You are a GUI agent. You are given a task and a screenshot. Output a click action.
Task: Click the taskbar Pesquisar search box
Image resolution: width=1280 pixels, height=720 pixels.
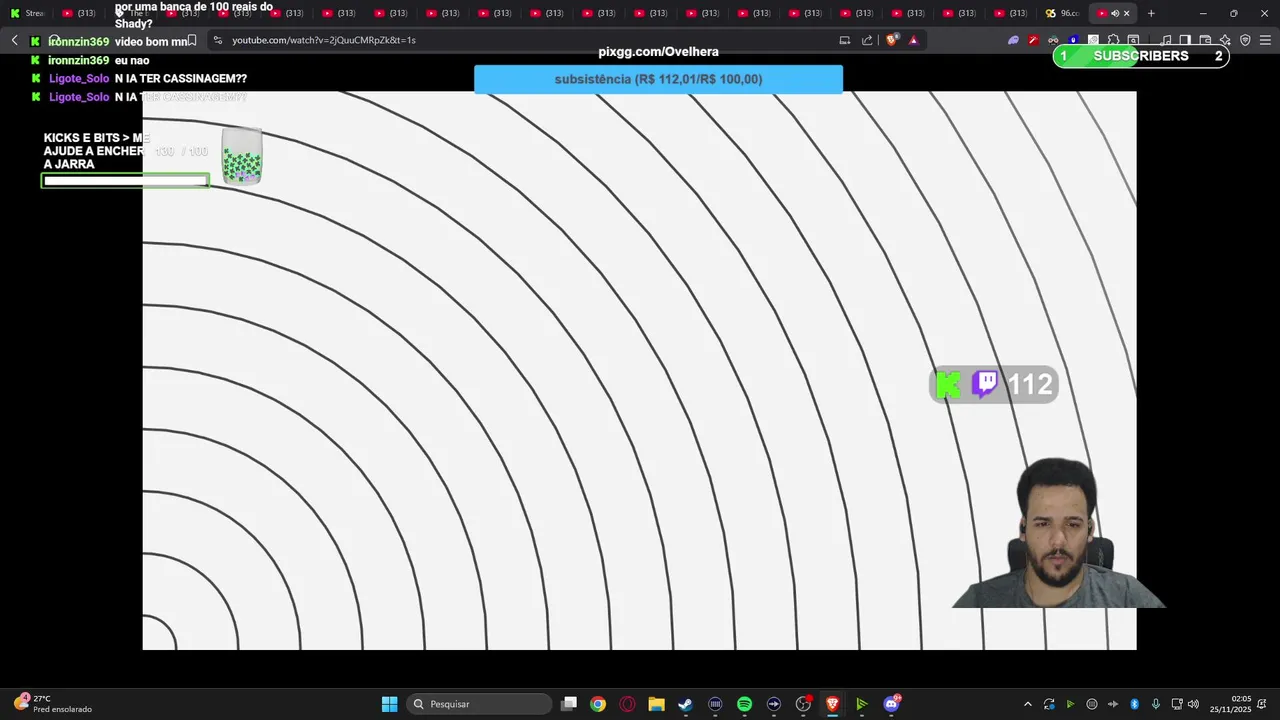coord(480,704)
